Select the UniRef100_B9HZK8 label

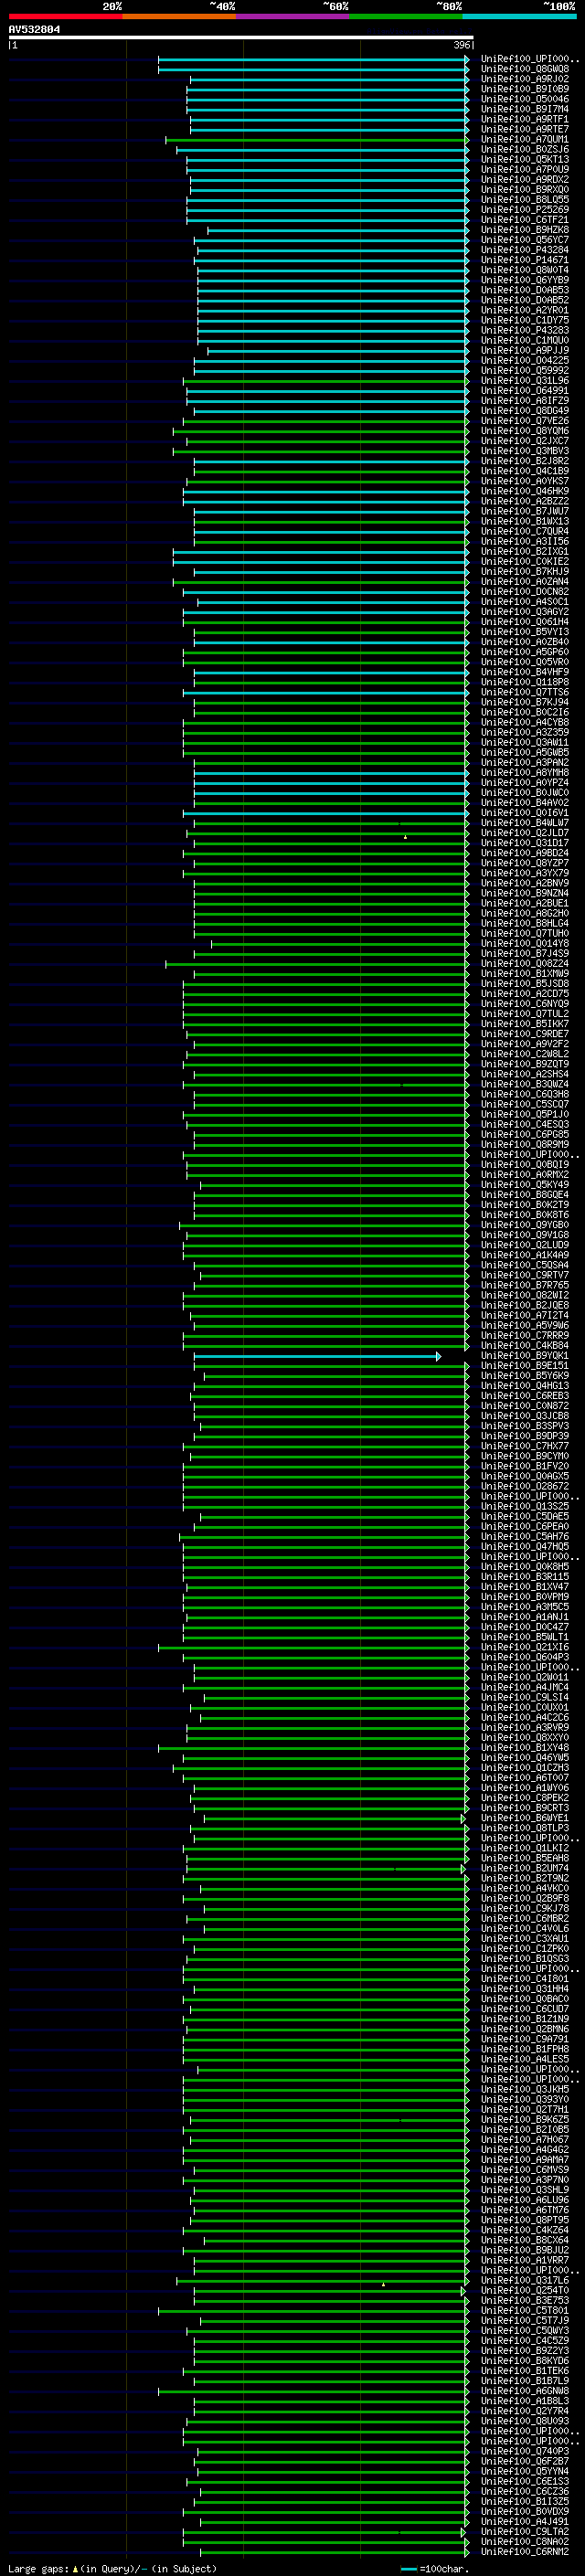tap(524, 231)
